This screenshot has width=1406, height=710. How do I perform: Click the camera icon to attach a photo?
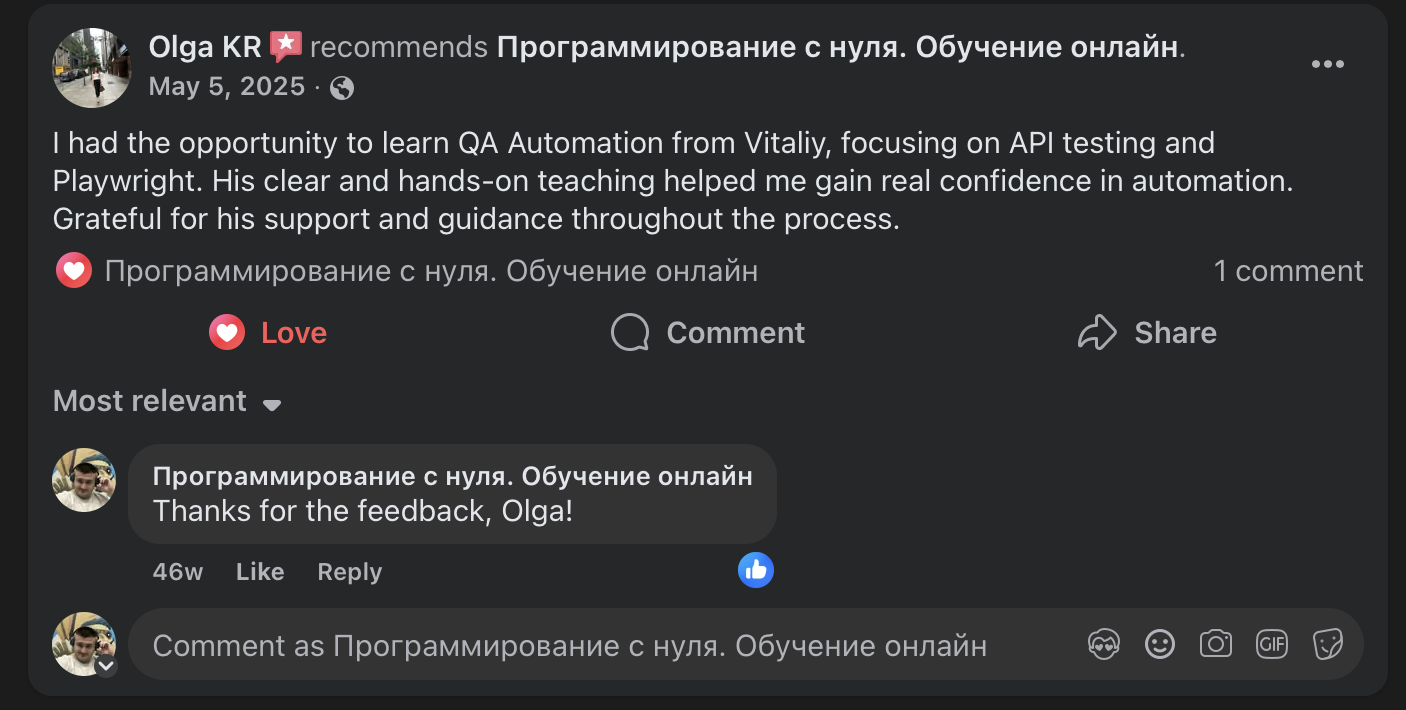(1215, 644)
